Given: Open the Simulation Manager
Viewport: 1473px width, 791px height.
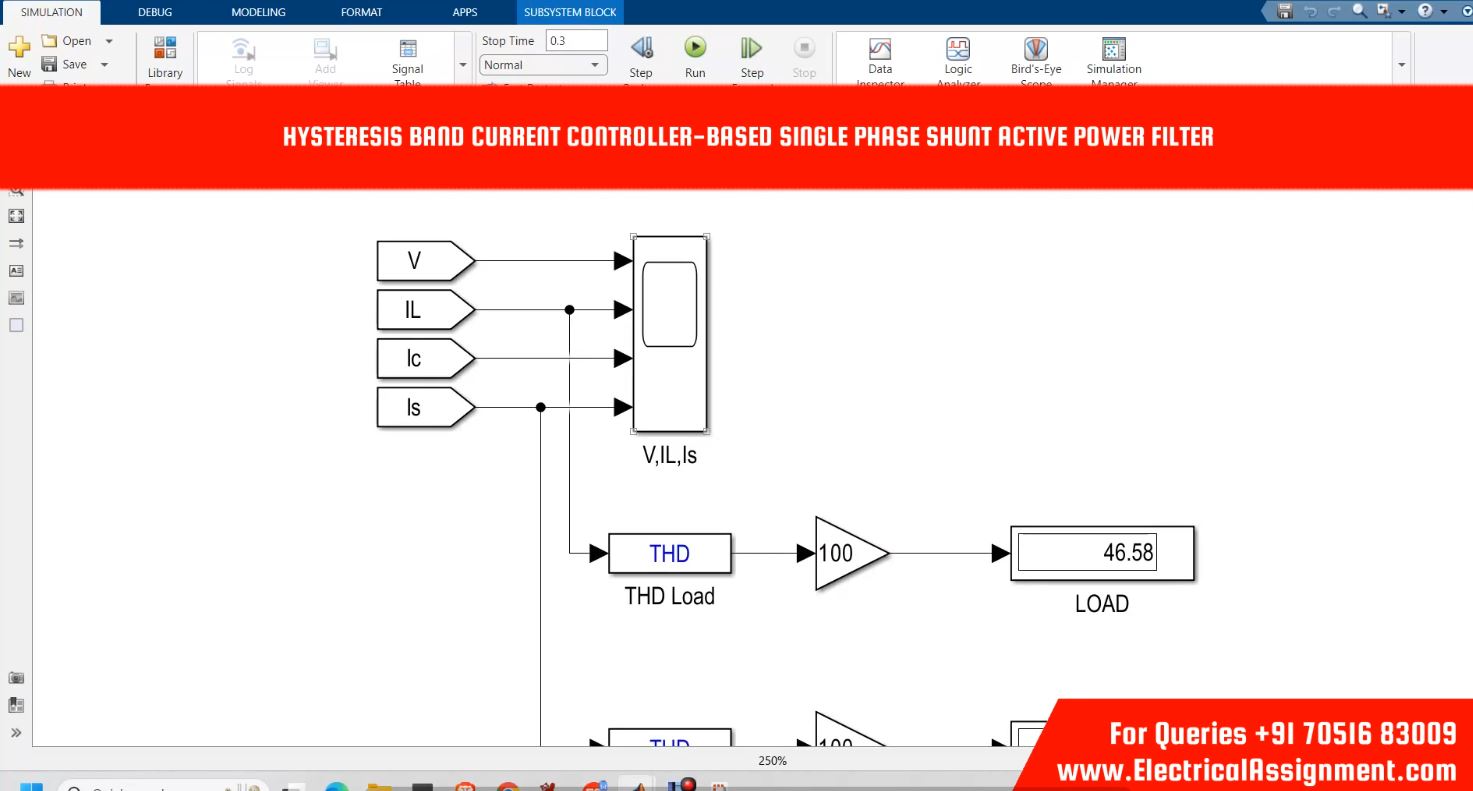Looking at the screenshot, I should [x=1114, y=51].
